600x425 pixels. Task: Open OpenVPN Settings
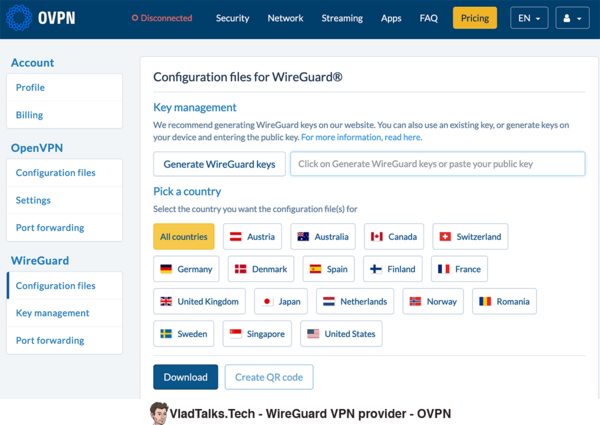(64, 200)
